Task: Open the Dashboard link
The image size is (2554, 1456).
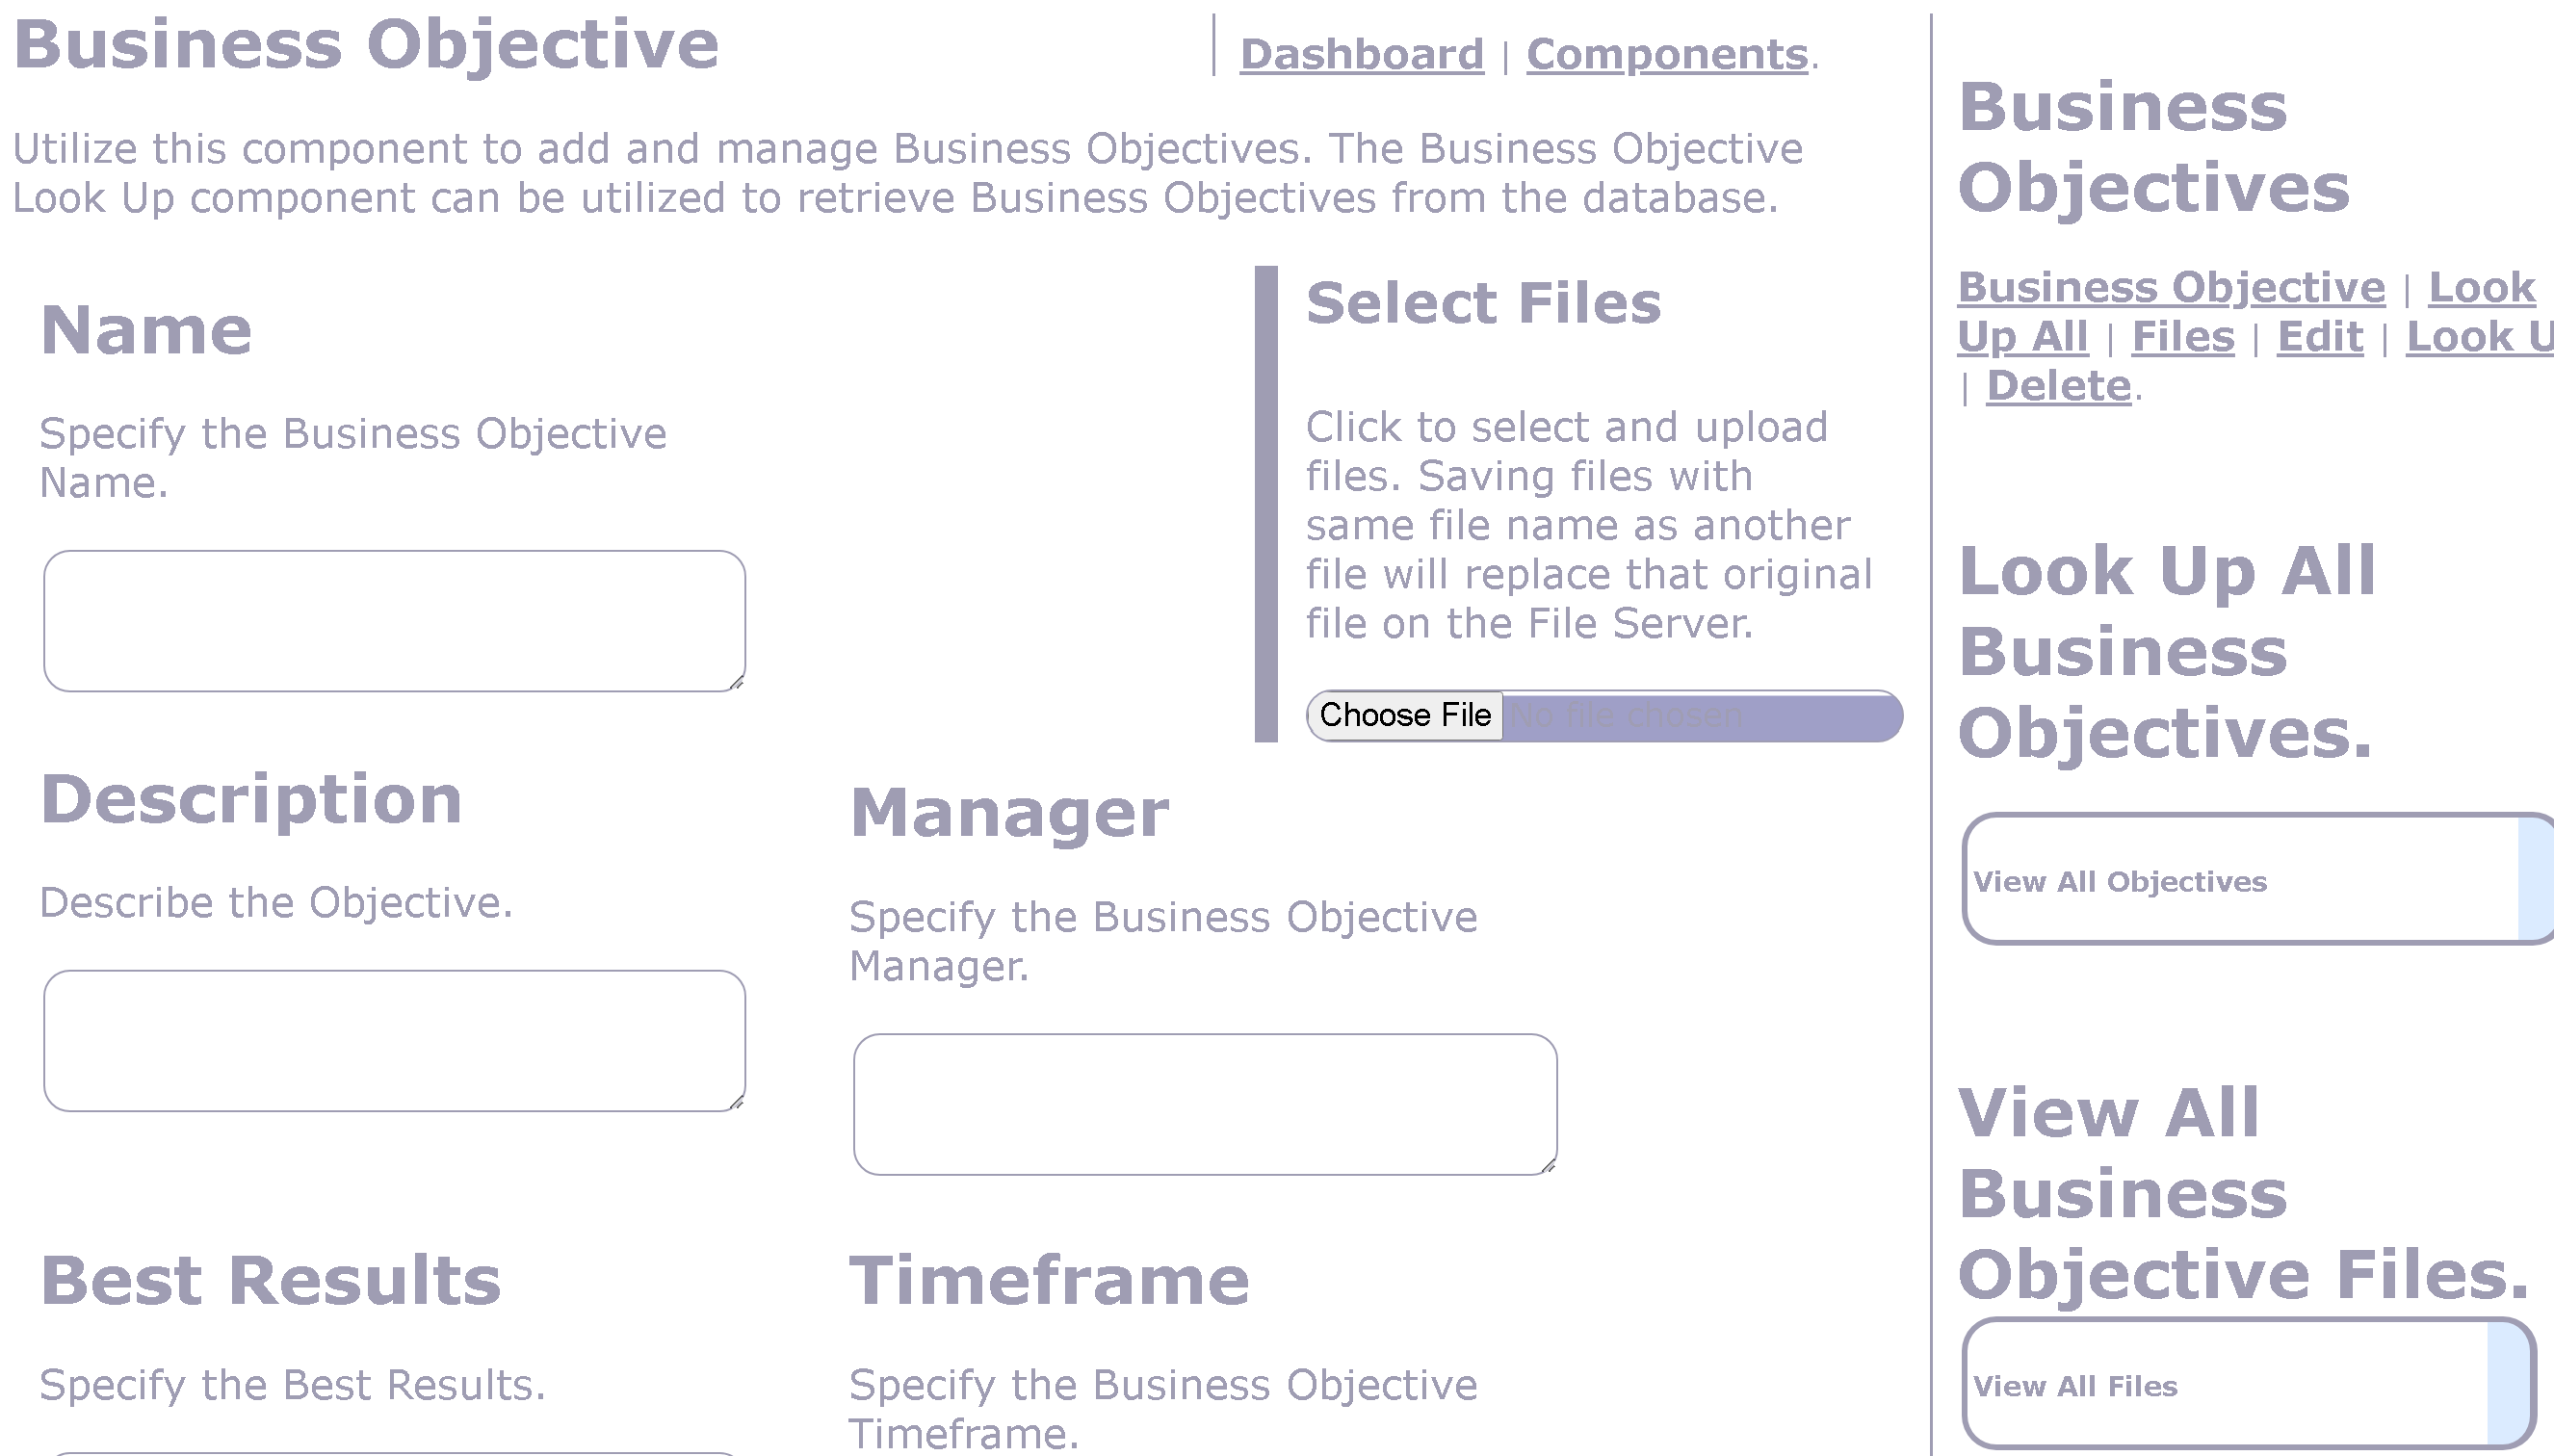Action: click(x=1361, y=54)
